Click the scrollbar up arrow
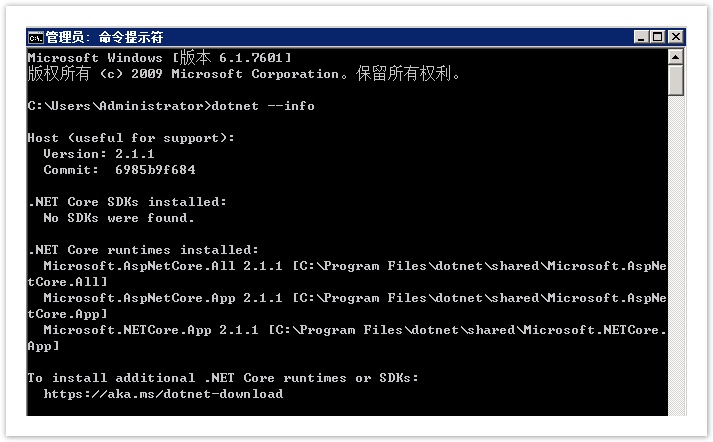This screenshot has height=442, width=713. pyautogui.click(x=676, y=57)
